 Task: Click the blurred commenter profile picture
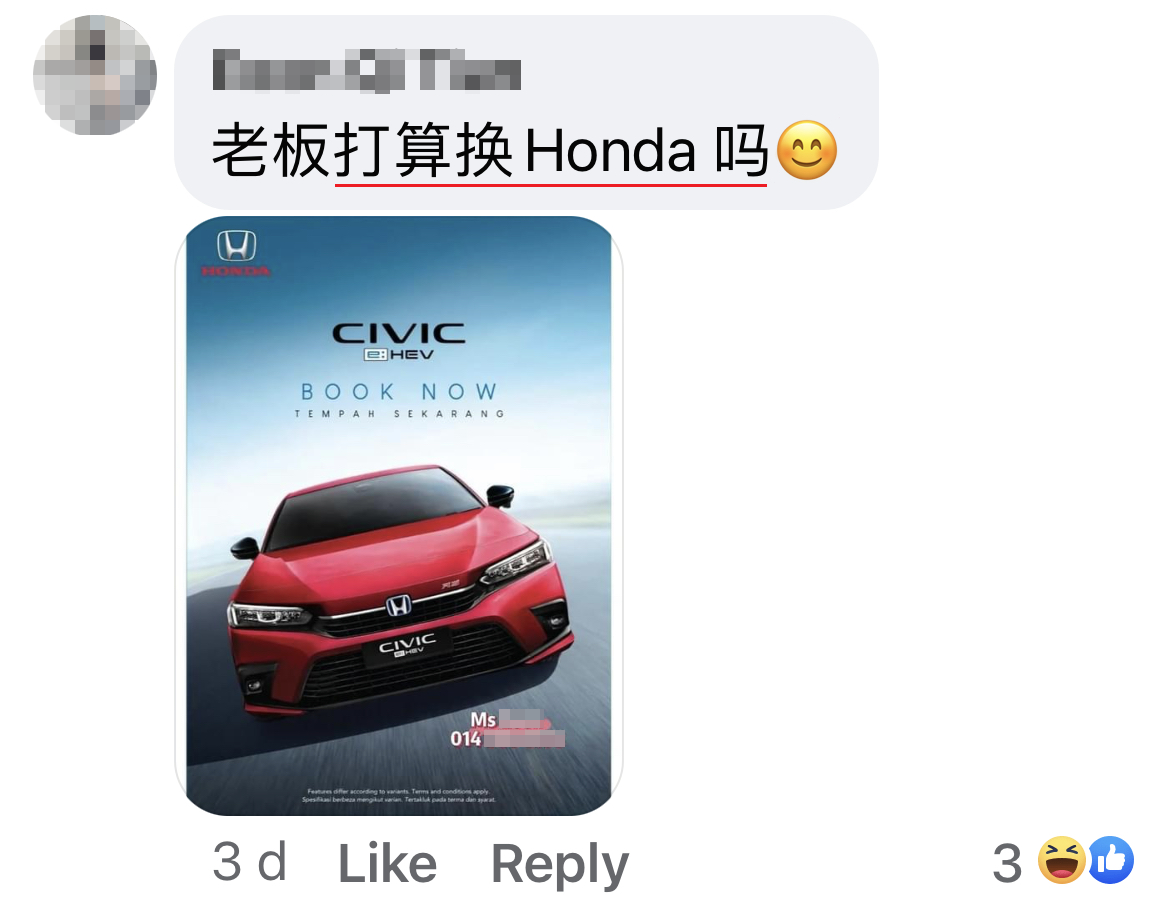pos(95,75)
